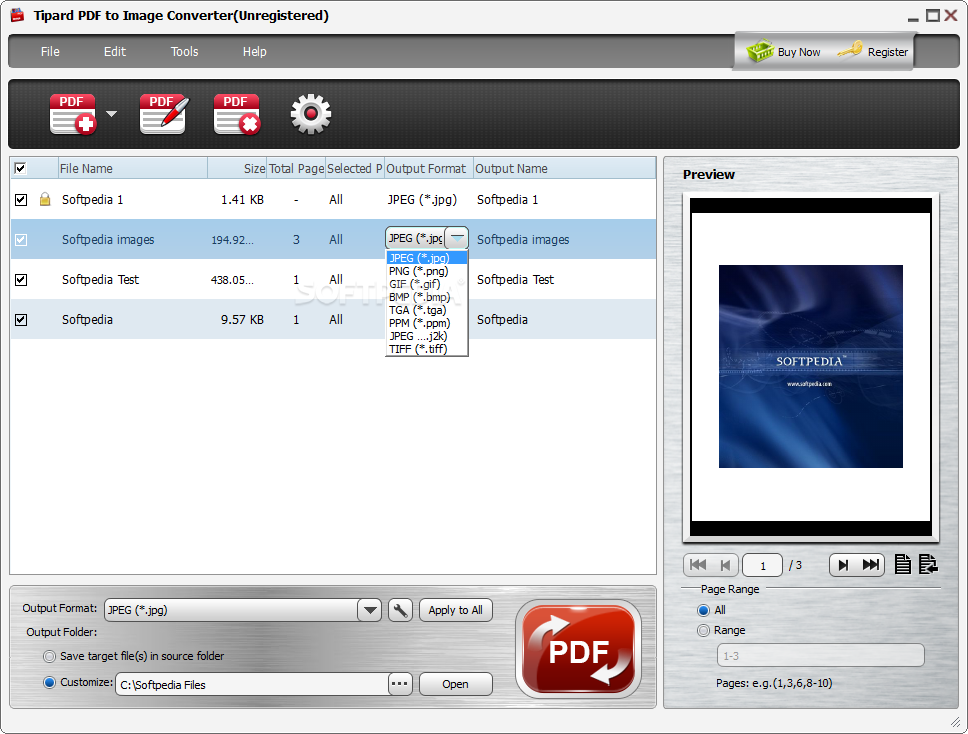Screen dimensions: 968x734
Task: Click the Register key button
Action: (x=873, y=52)
